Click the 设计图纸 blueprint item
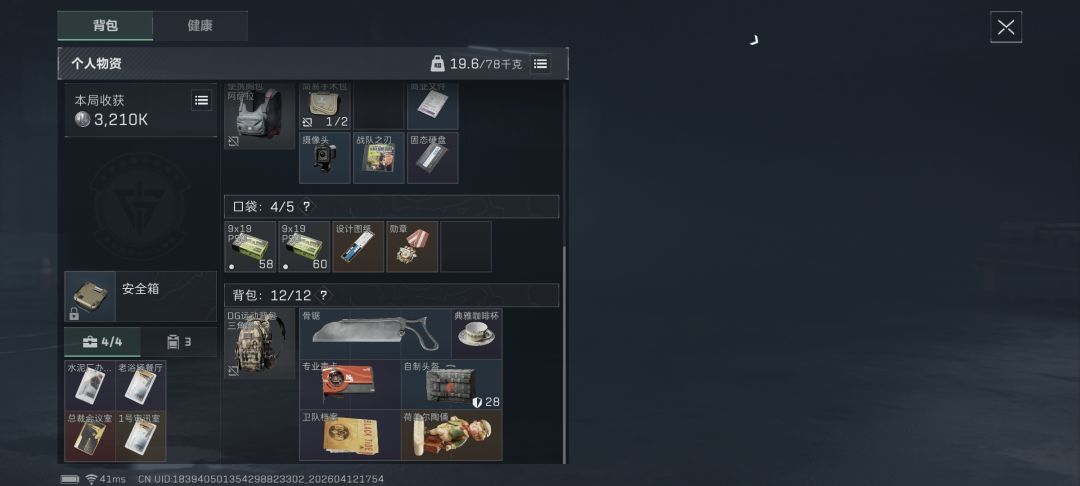Image resolution: width=1080 pixels, height=486 pixels. (x=358, y=246)
